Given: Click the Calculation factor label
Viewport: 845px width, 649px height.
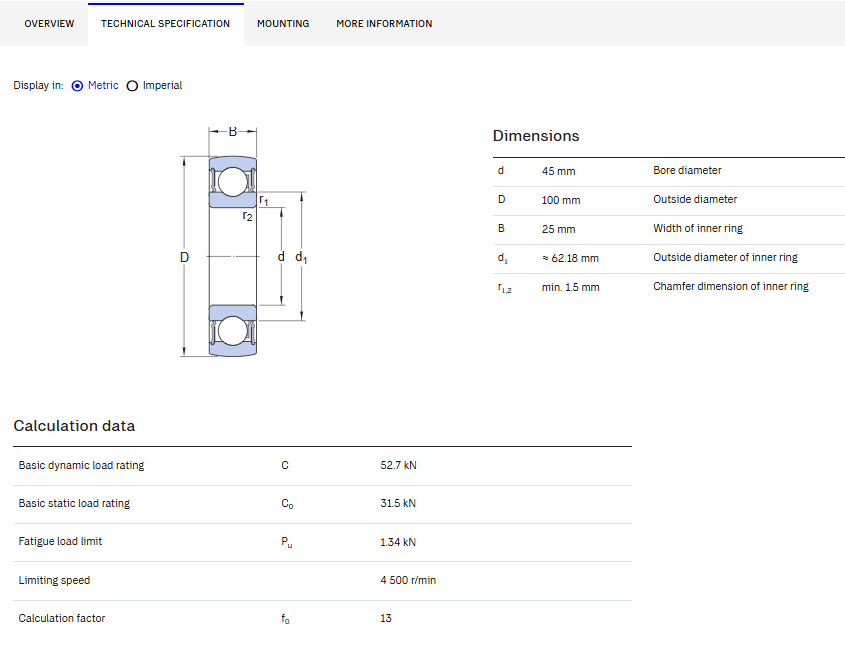Looking at the screenshot, I should [62, 619].
